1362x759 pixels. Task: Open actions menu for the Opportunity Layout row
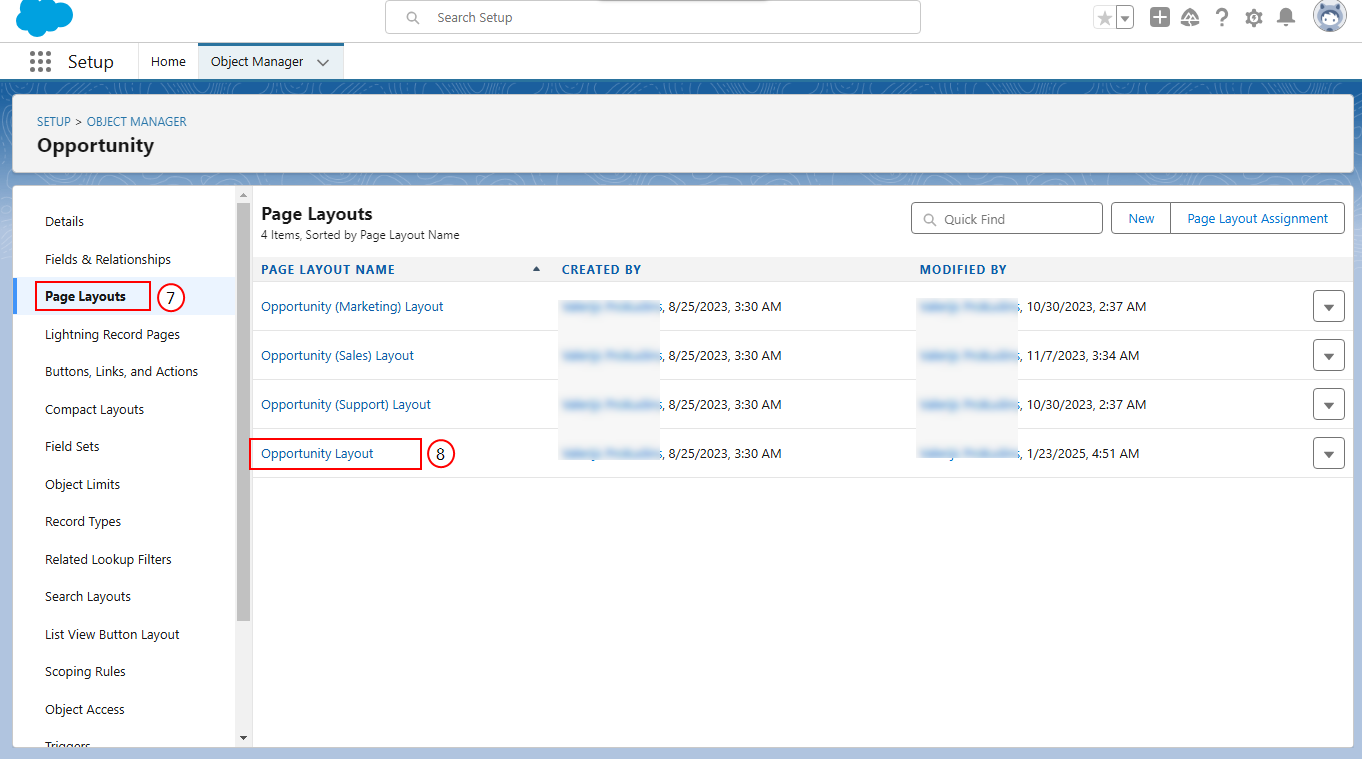pos(1328,454)
